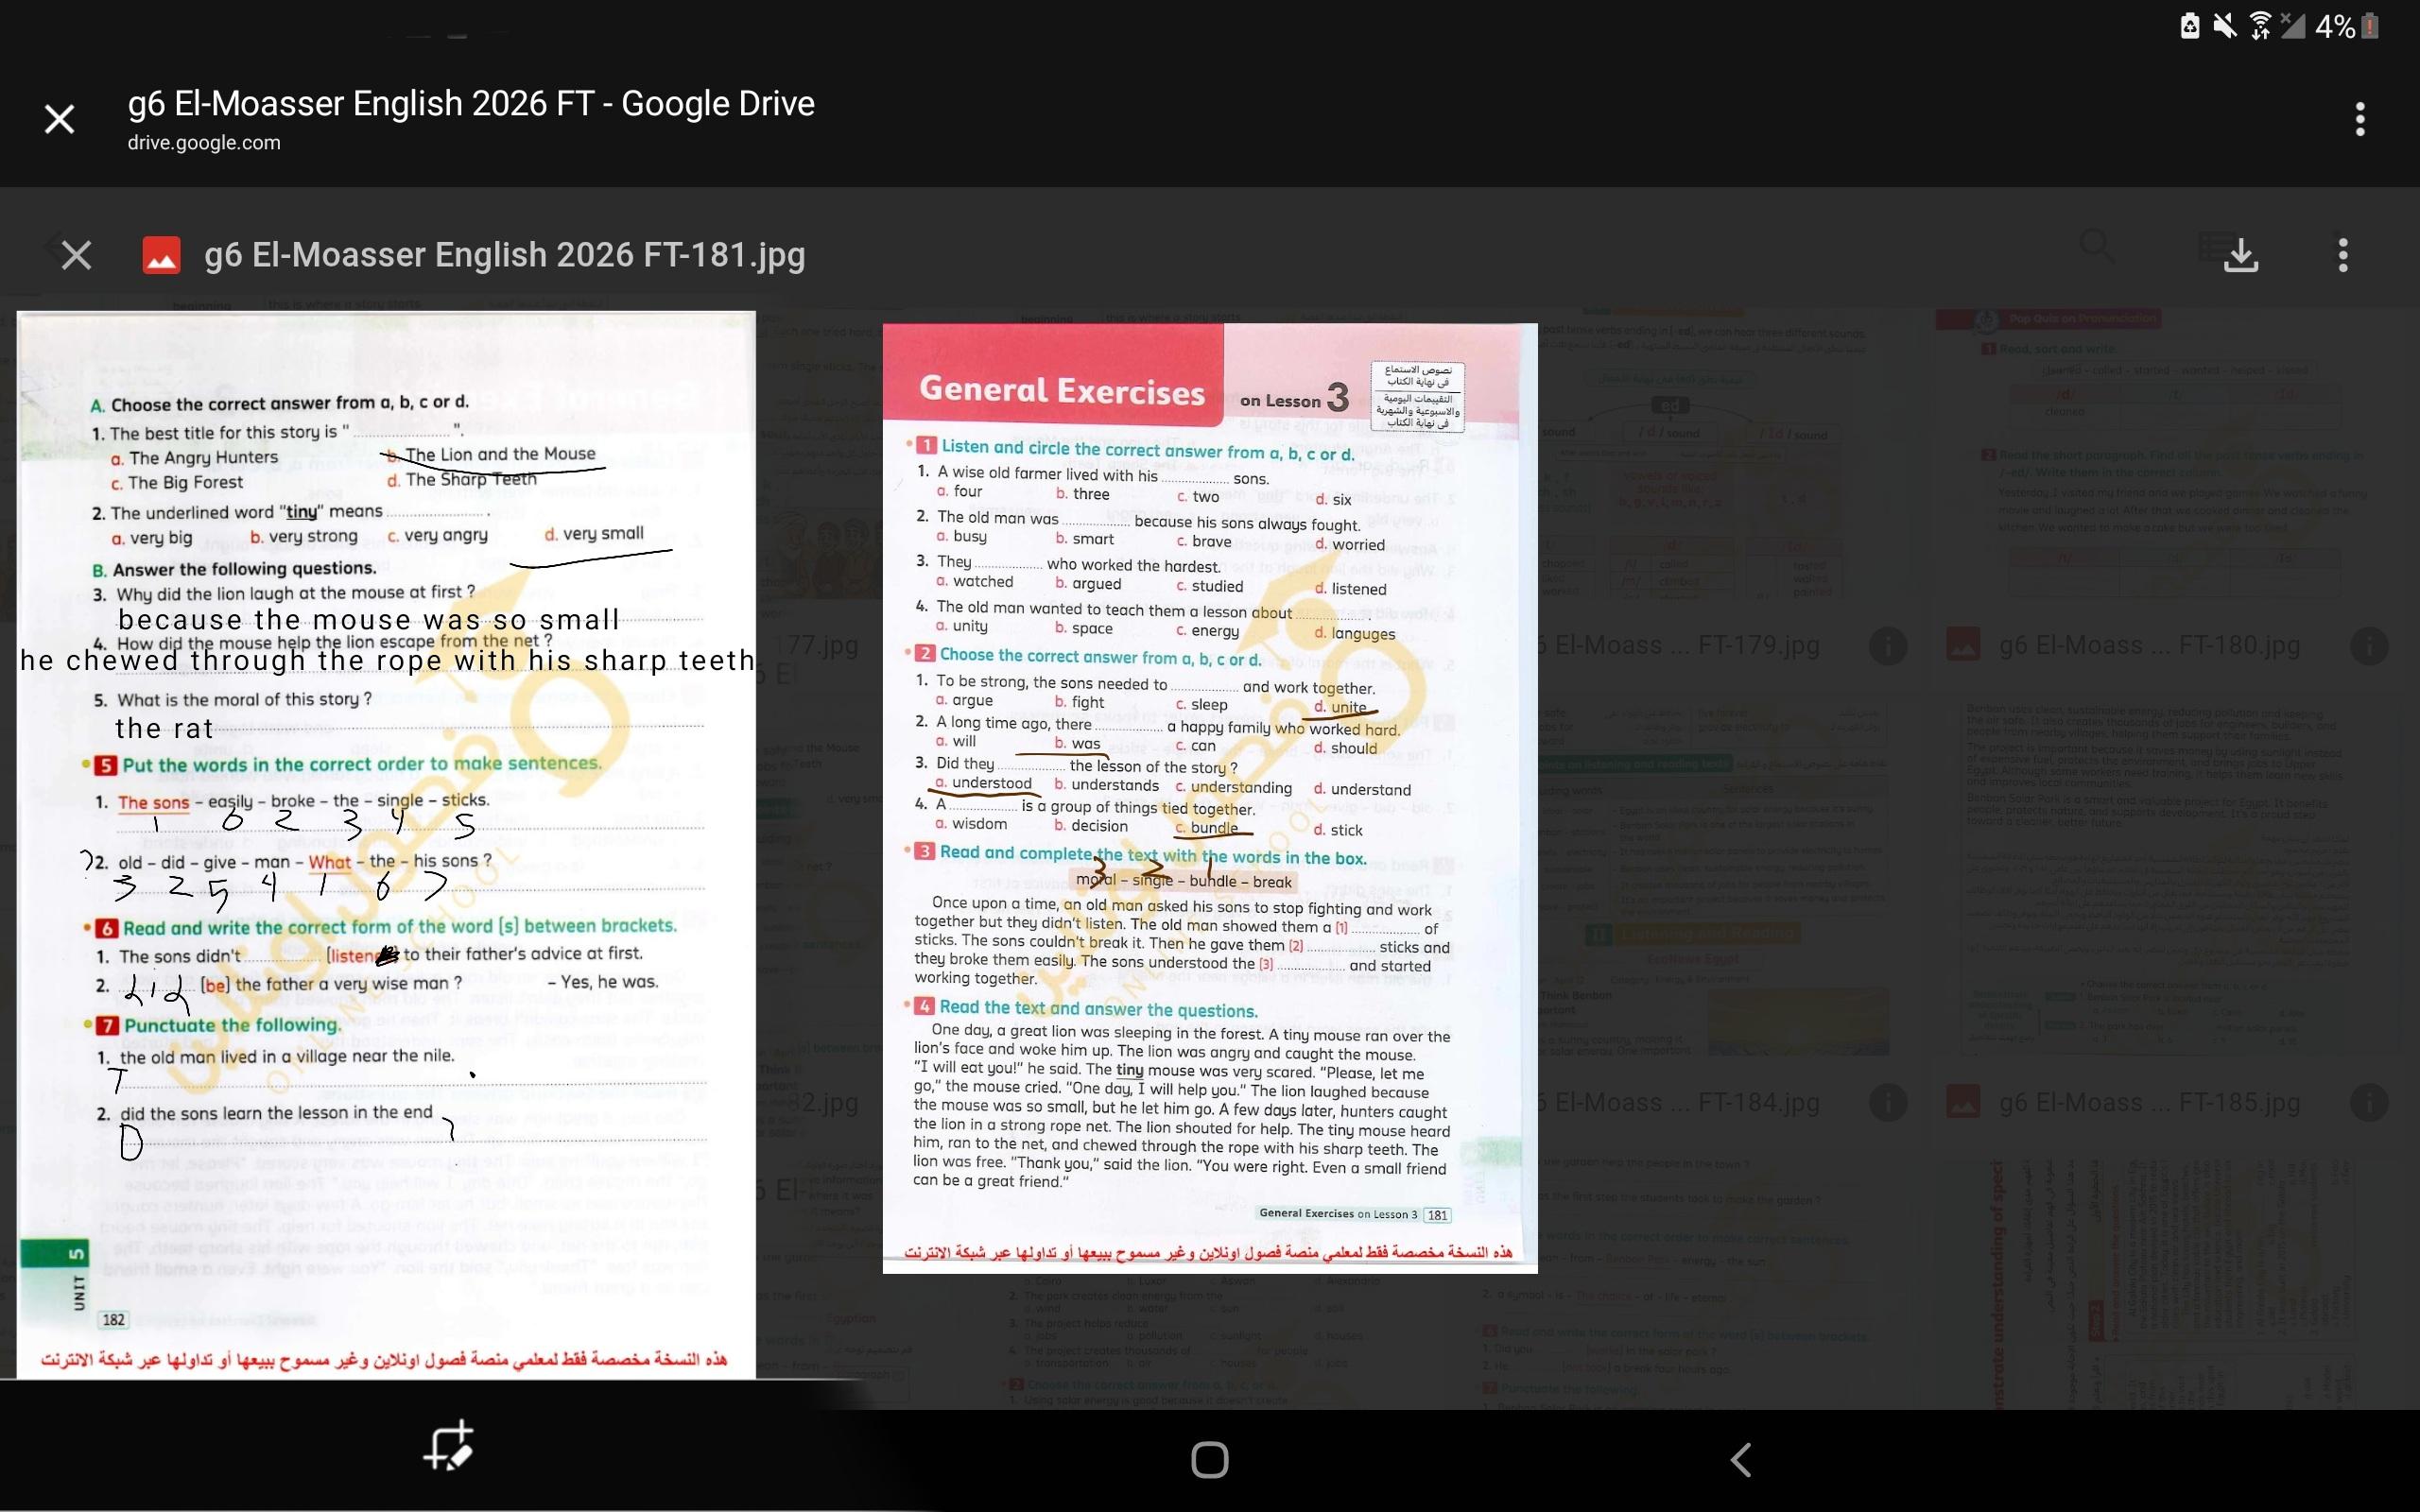Show info for FT-180.jpg file
Image resolution: width=2420 pixels, height=1512 pixels.
pyautogui.click(x=2368, y=646)
